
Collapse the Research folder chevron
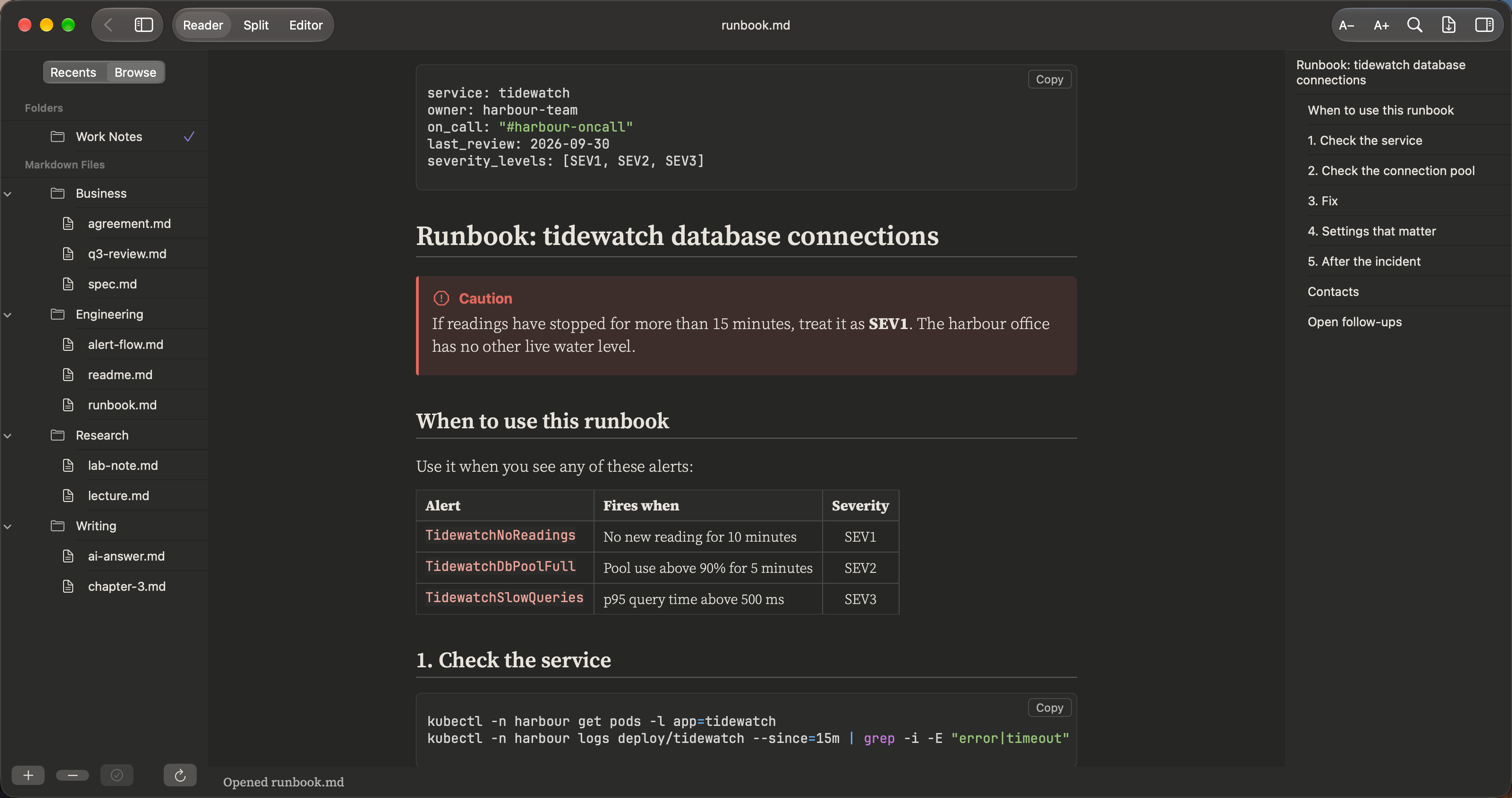(8, 435)
